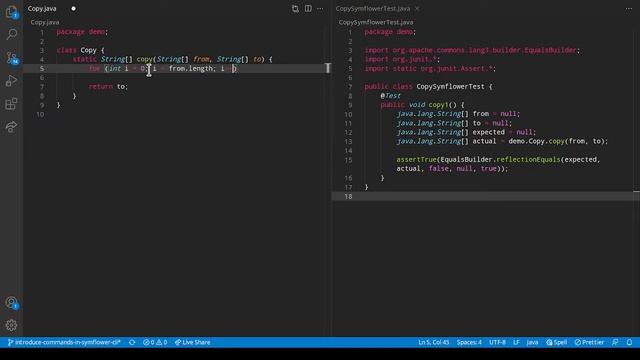The height and width of the screenshot is (360, 640).
Task: Open the Manage gear icon
Action: click(11, 325)
